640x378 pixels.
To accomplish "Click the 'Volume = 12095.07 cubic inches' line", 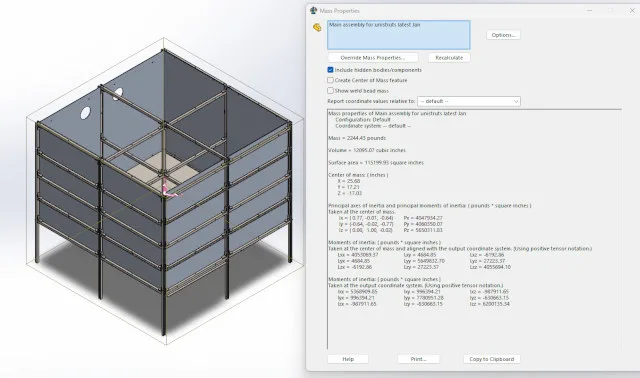I will [x=367, y=150].
